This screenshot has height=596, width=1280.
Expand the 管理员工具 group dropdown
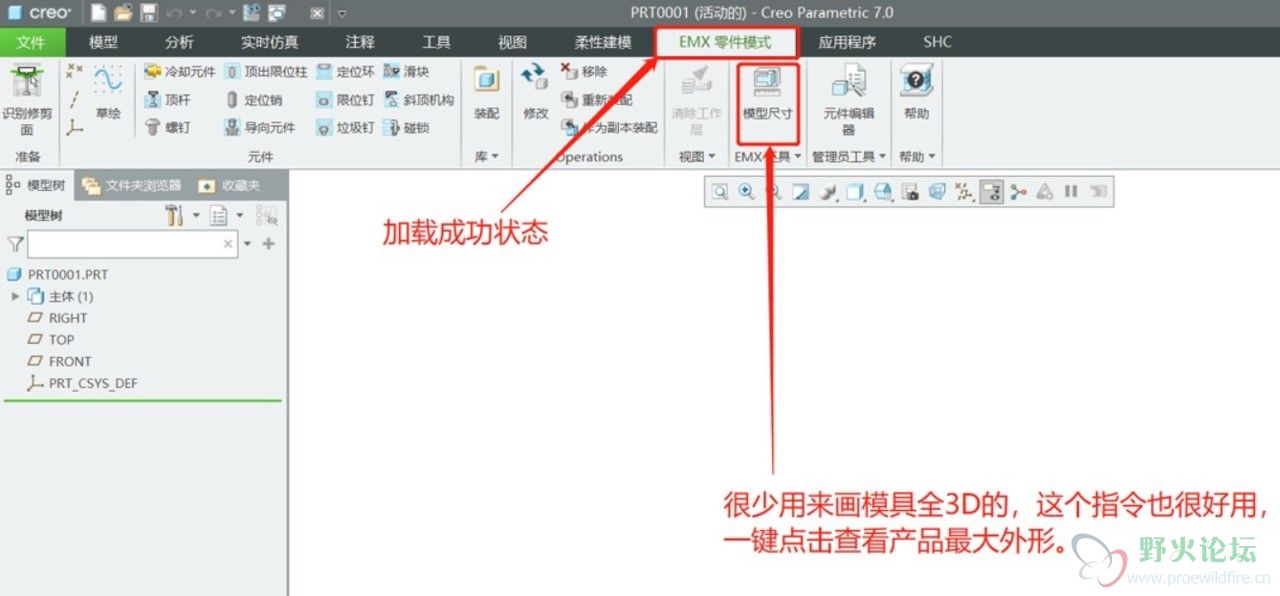pyautogui.click(x=848, y=157)
